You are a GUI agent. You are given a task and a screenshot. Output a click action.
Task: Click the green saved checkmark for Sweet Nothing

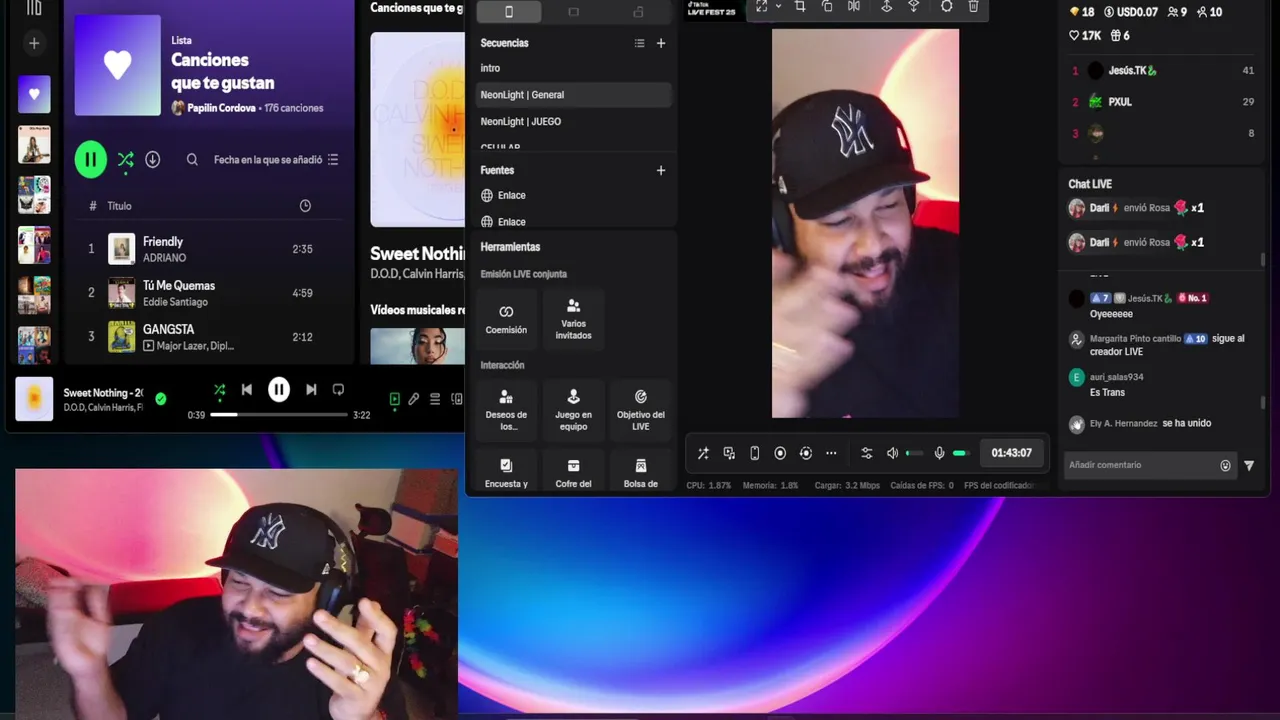click(161, 399)
